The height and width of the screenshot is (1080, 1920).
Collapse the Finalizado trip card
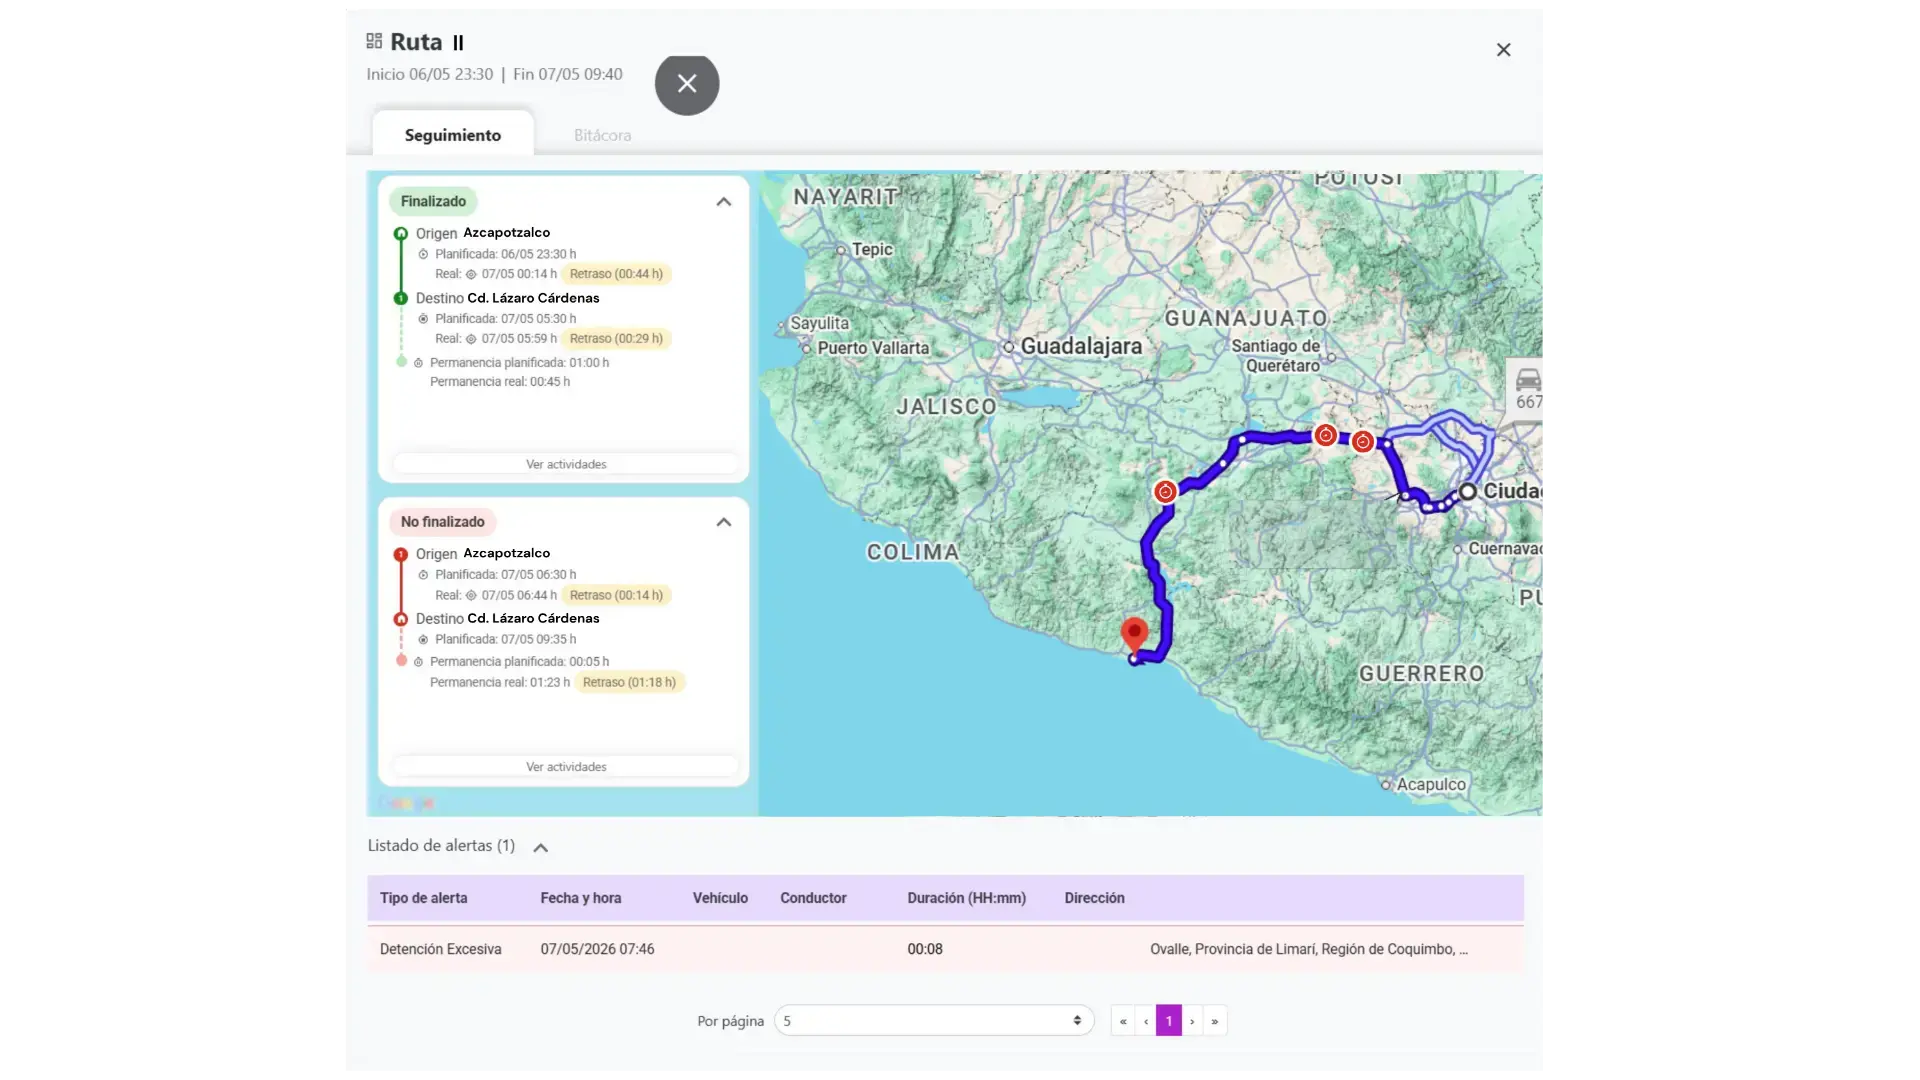click(724, 202)
